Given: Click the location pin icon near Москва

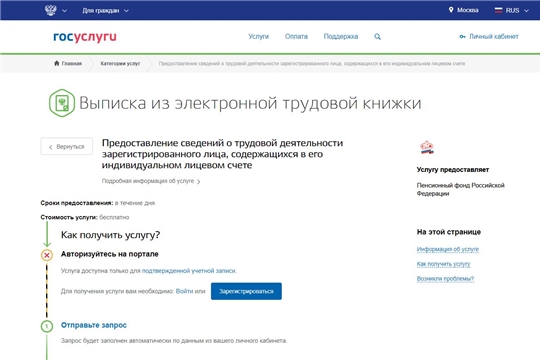Looking at the screenshot, I should [x=451, y=10].
